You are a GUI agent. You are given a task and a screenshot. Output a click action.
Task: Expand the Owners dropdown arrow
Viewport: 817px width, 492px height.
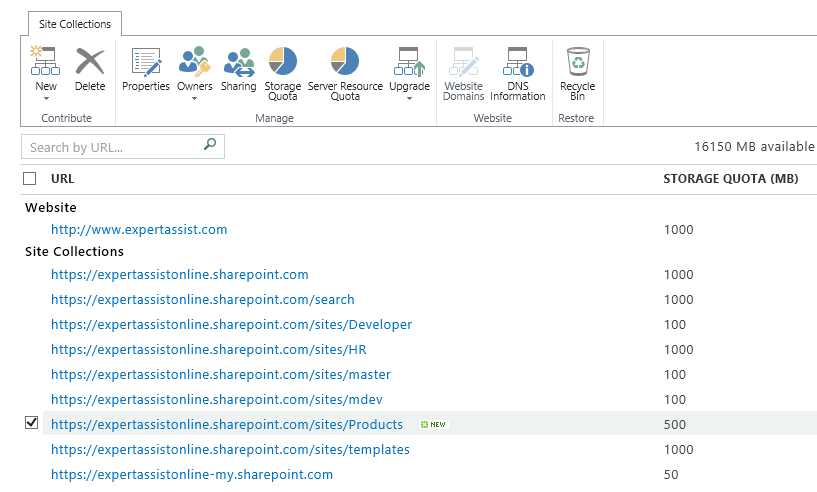[194, 98]
